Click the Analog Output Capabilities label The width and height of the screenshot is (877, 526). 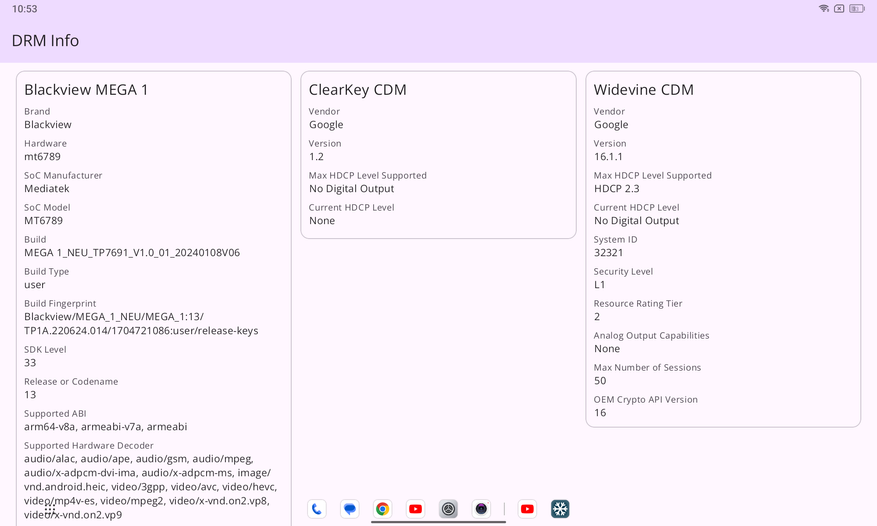pyautogui.click(x=652, y=336)
